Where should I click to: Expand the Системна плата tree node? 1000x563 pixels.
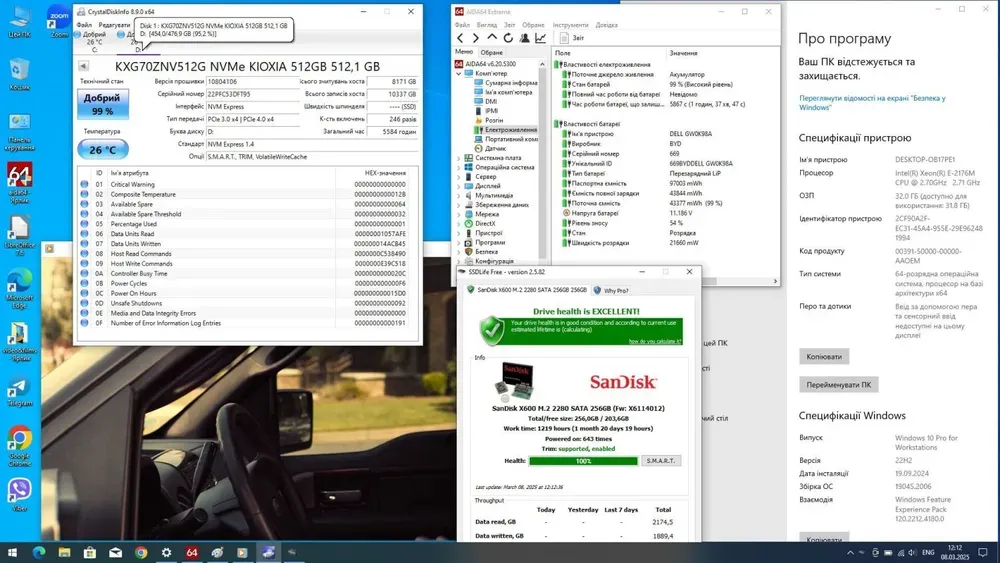click(x=459, y=157)
